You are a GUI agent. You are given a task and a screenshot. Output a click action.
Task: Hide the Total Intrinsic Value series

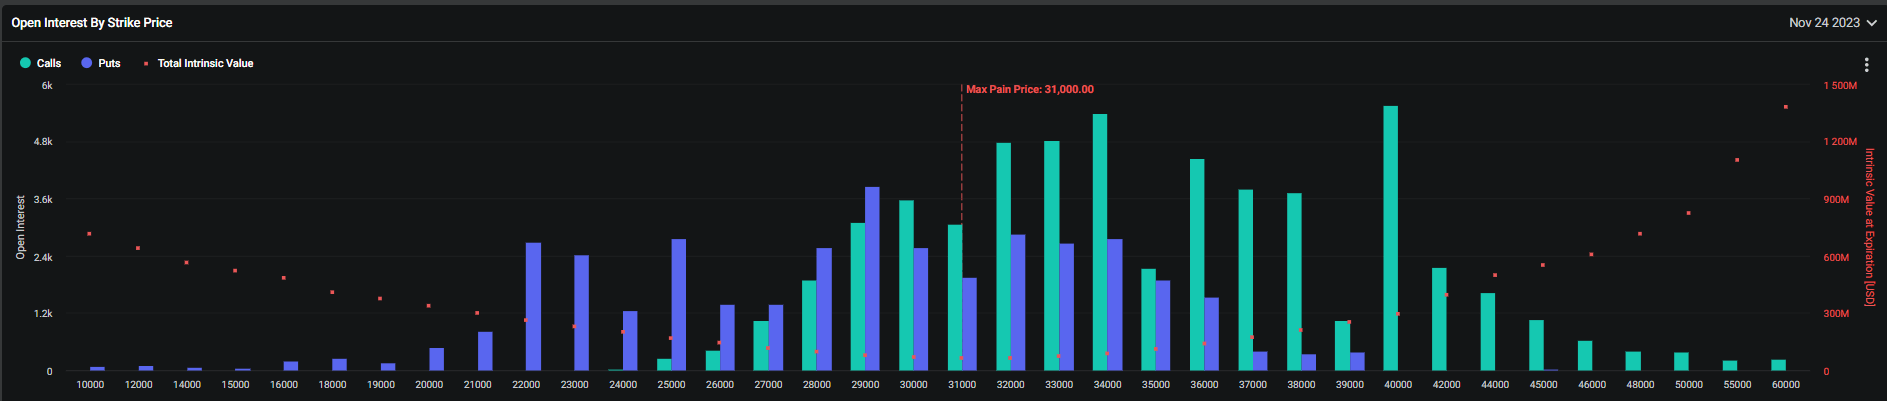pos(205,63)
